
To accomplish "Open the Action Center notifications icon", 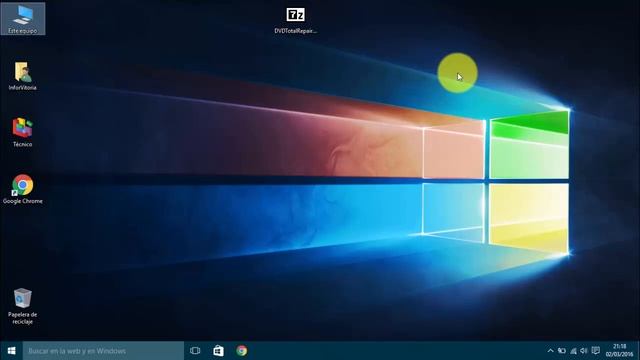I will (x=596, y=351).
